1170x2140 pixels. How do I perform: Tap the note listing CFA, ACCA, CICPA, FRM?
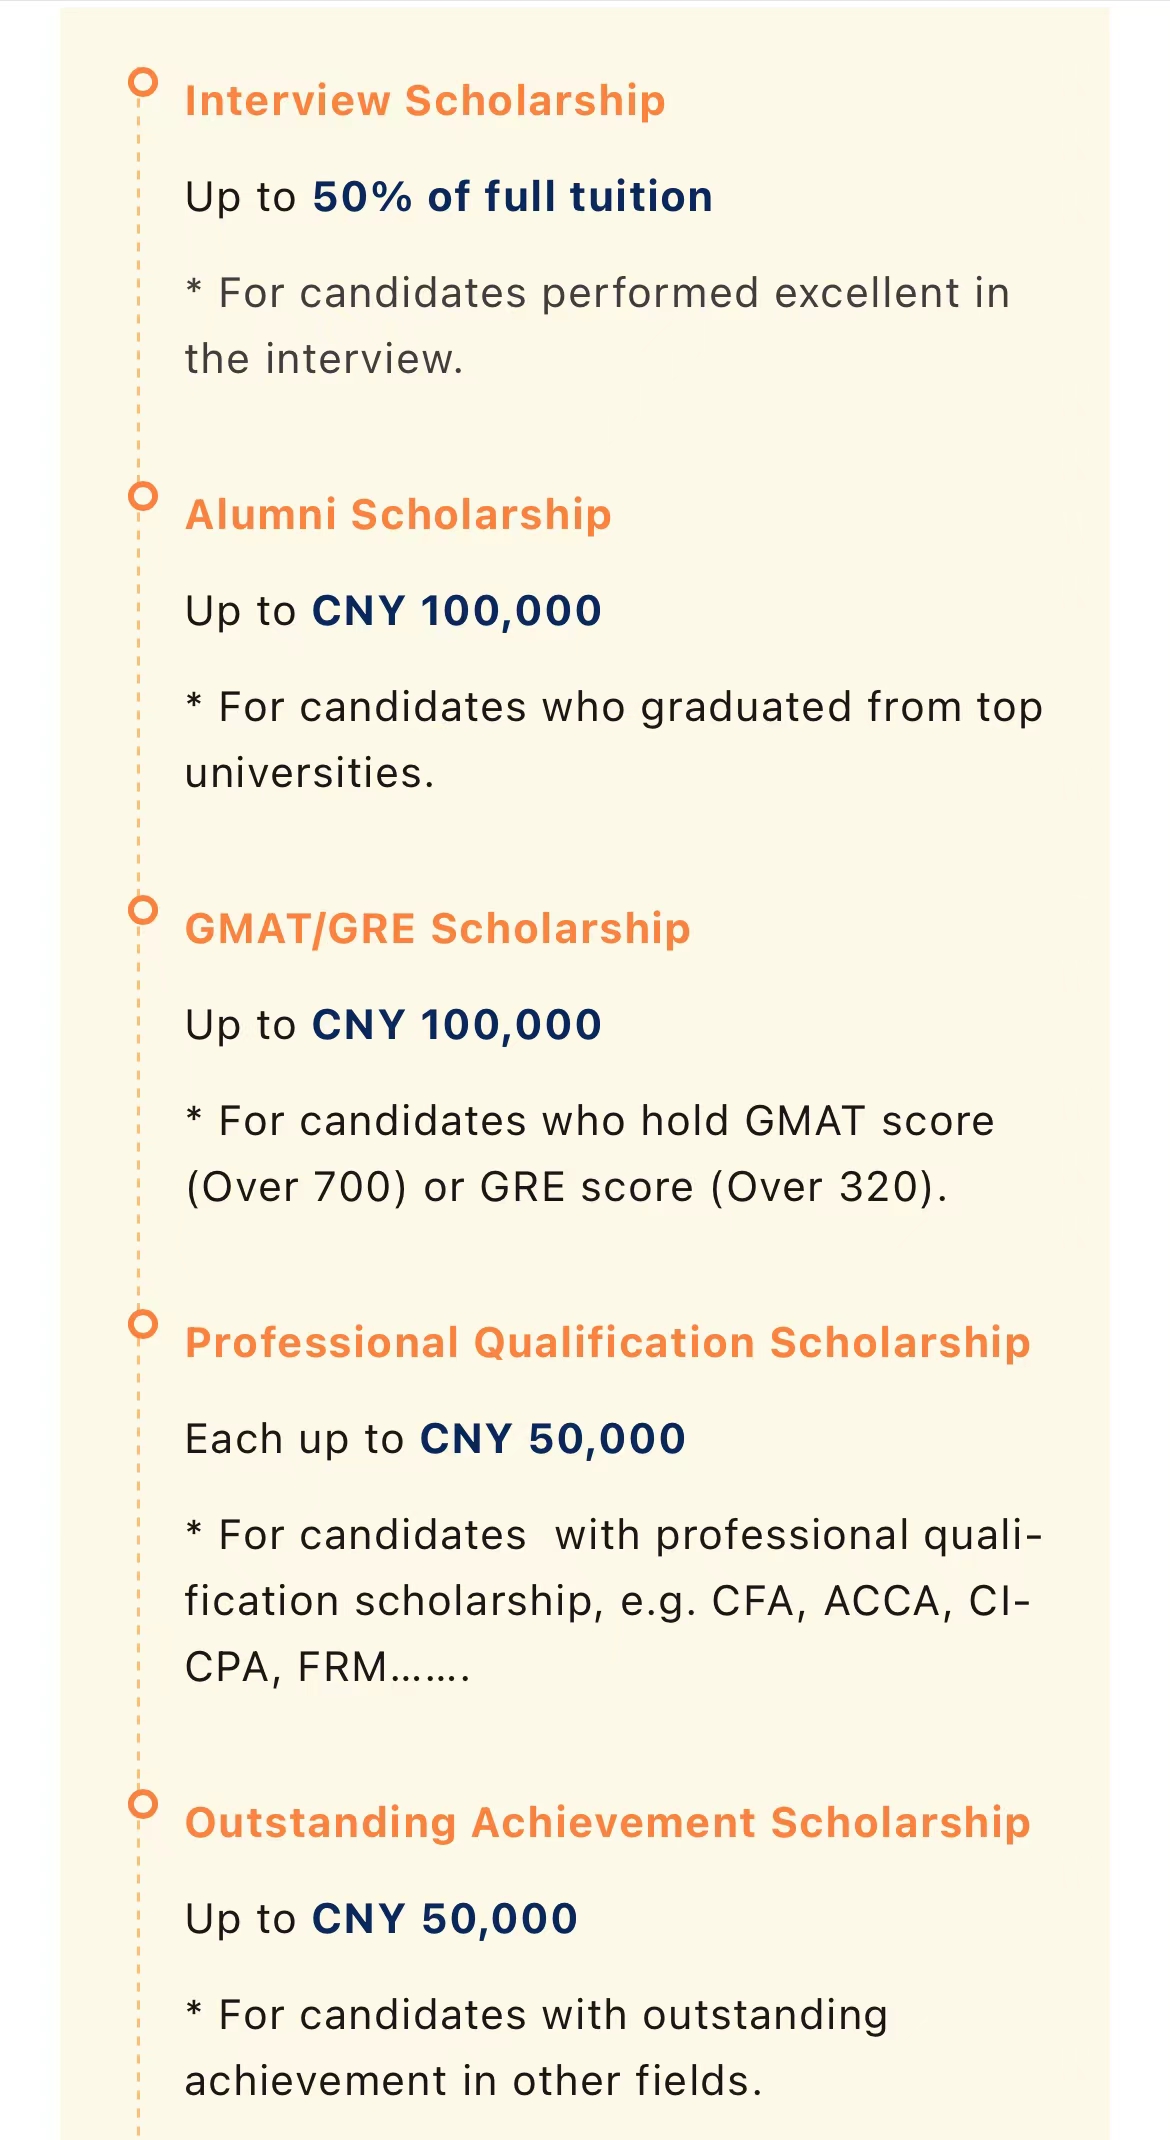tap(613, 1601)
